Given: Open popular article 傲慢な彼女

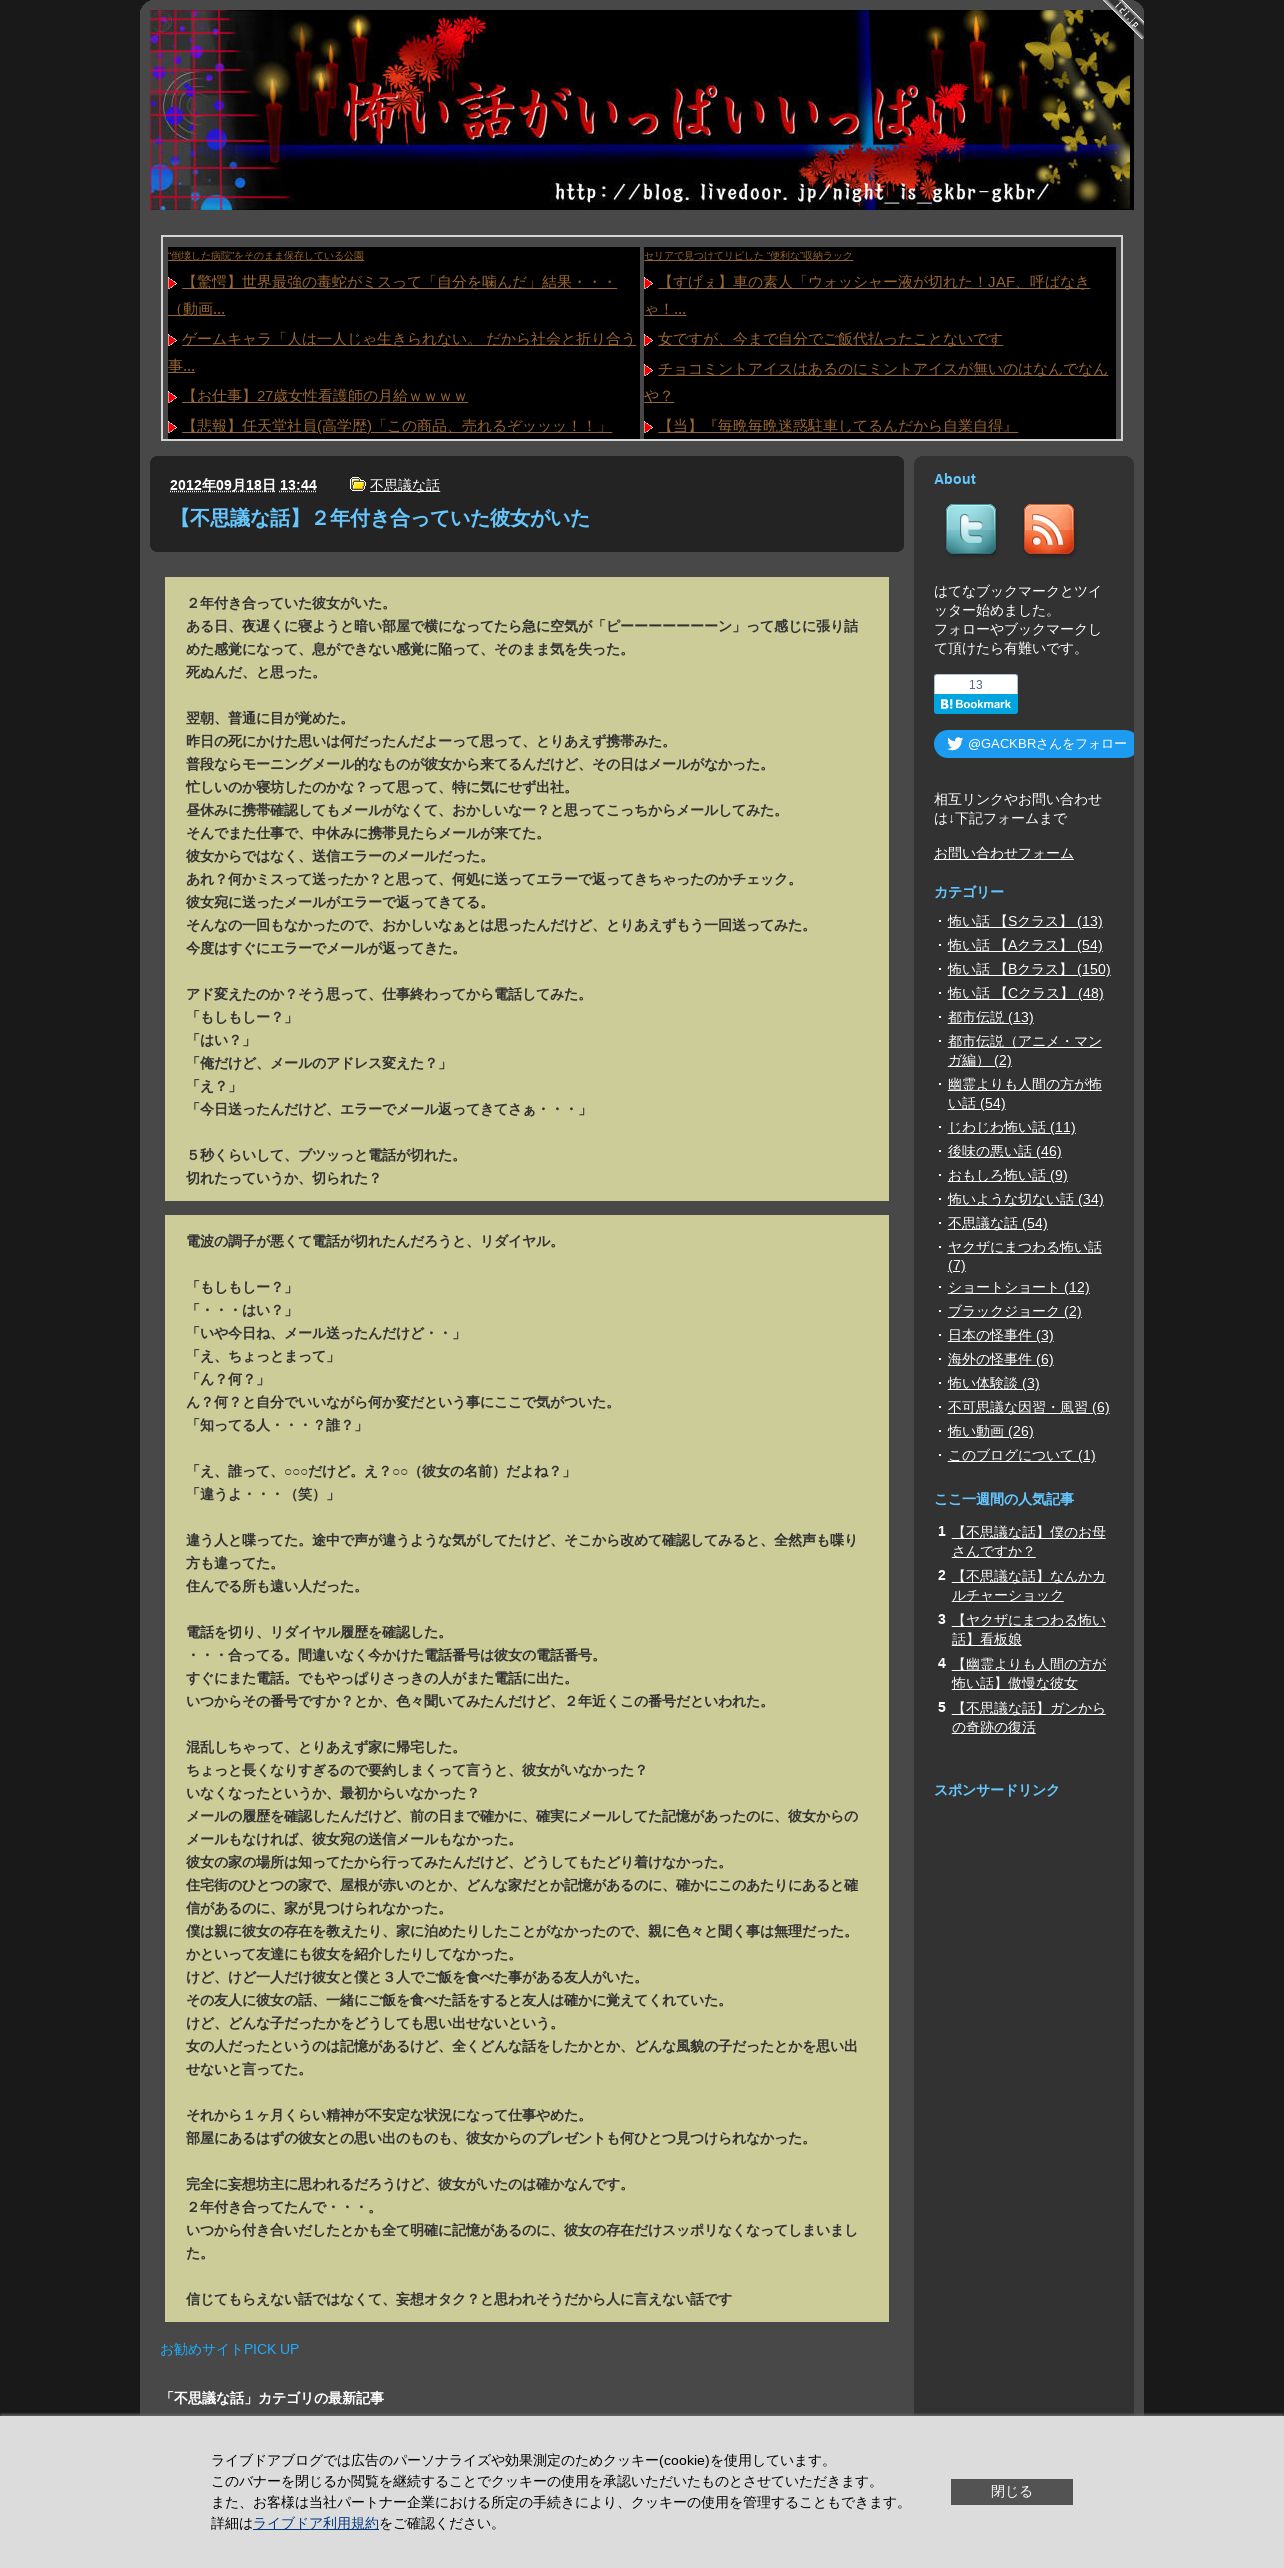Looking at the screenshot, I should point(1029,1673).
